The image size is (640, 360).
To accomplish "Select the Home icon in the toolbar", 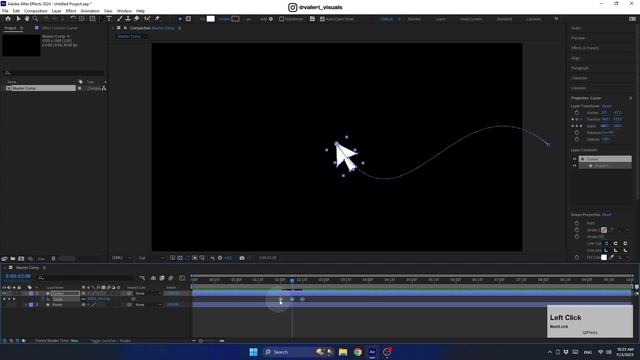I will tap(8, 19).
